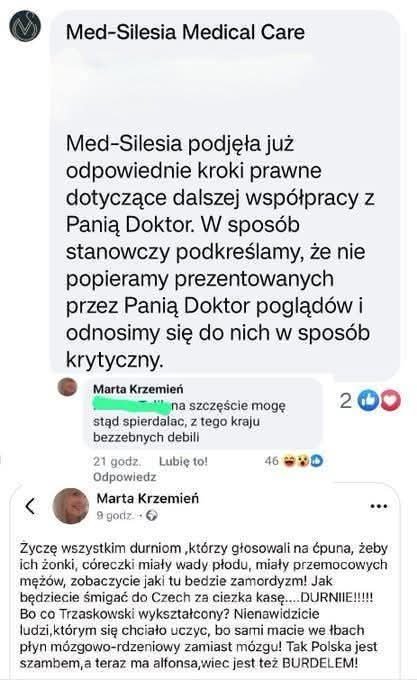This screenshot has width=417, height=680.
Task: Go back using the left chevron arrow
Action: pyautogui.click(x=30, y=506)
